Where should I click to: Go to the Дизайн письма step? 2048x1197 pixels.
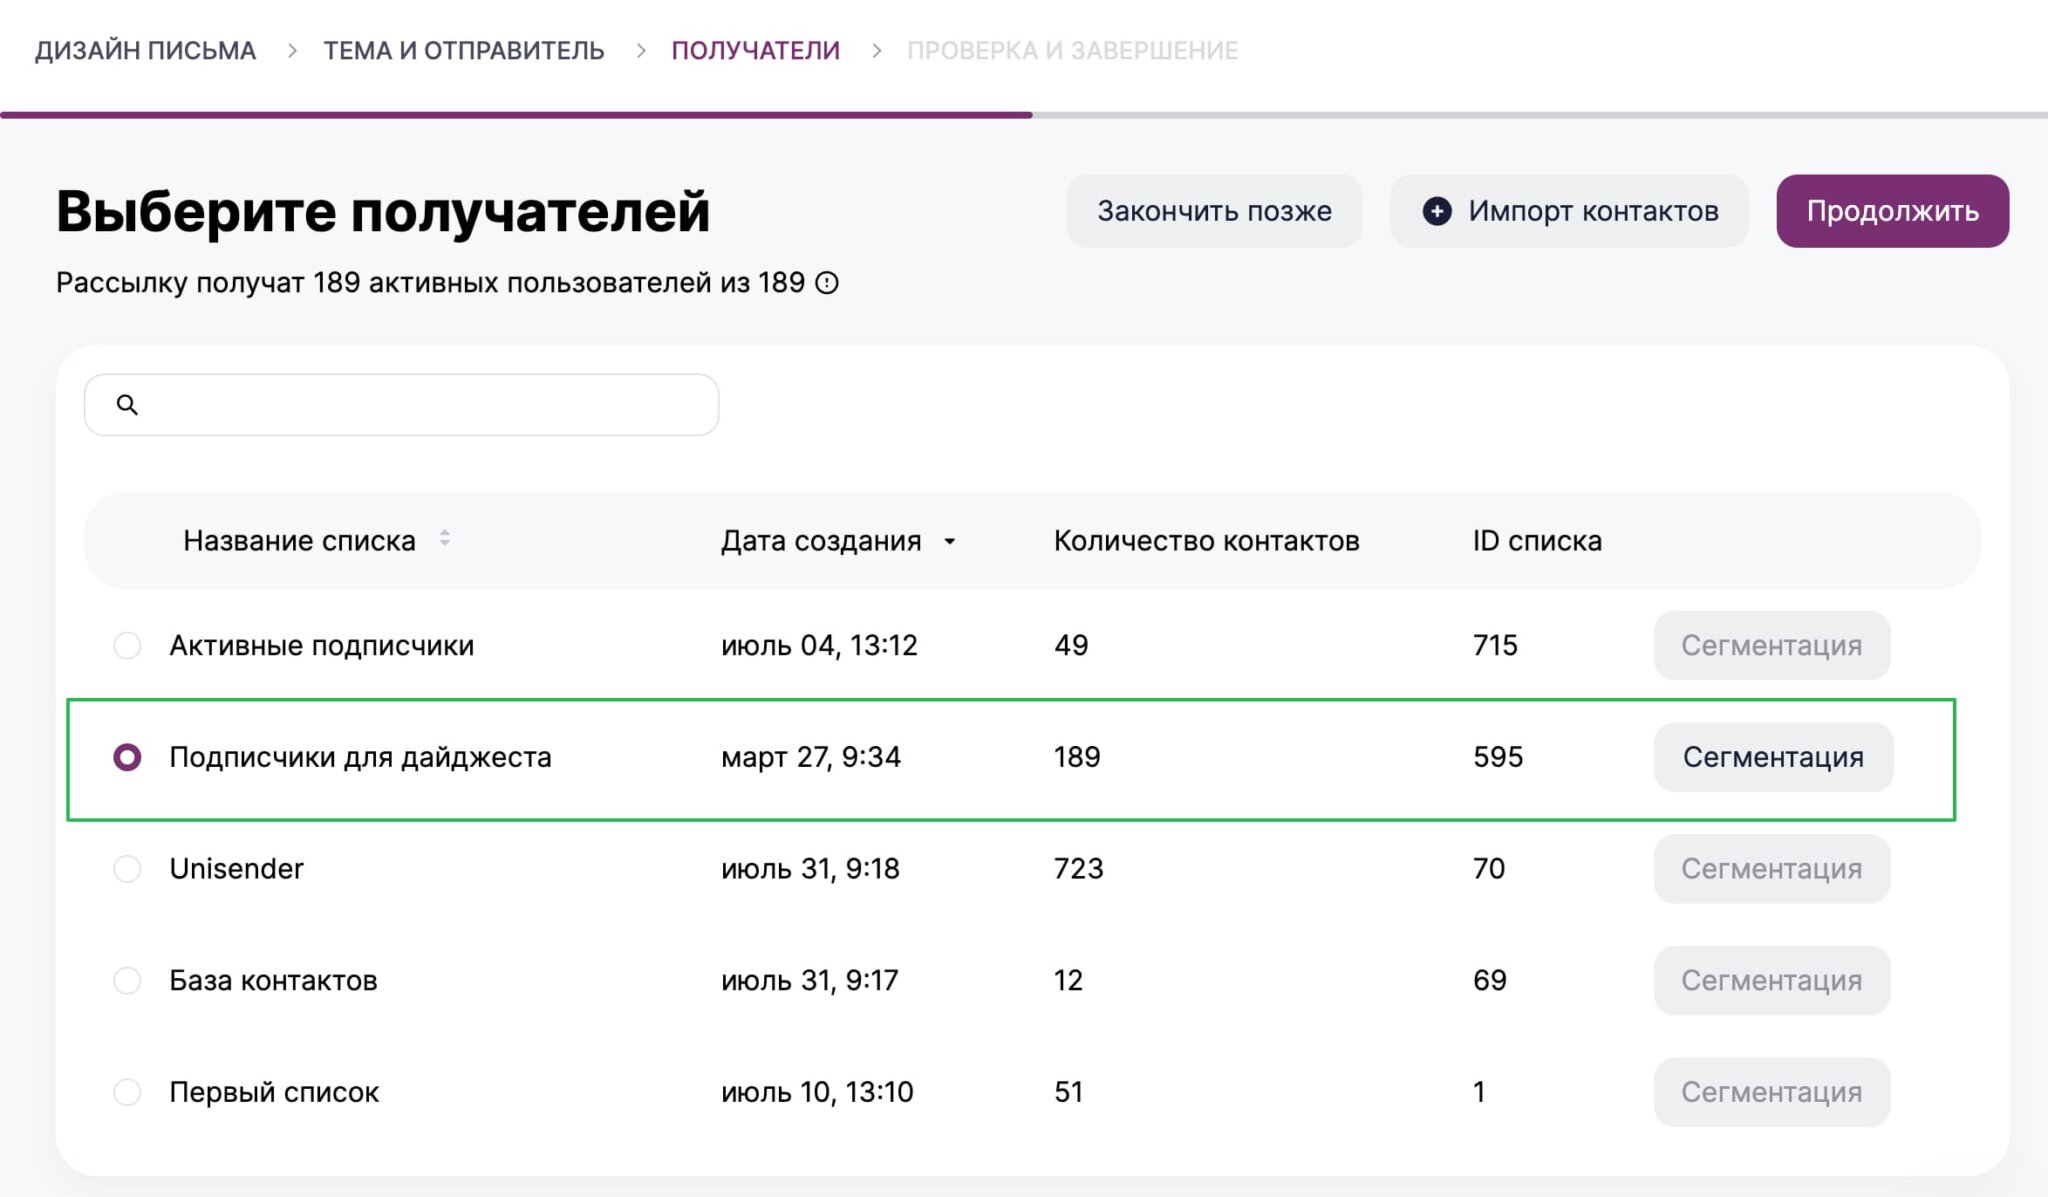(146, 50)
